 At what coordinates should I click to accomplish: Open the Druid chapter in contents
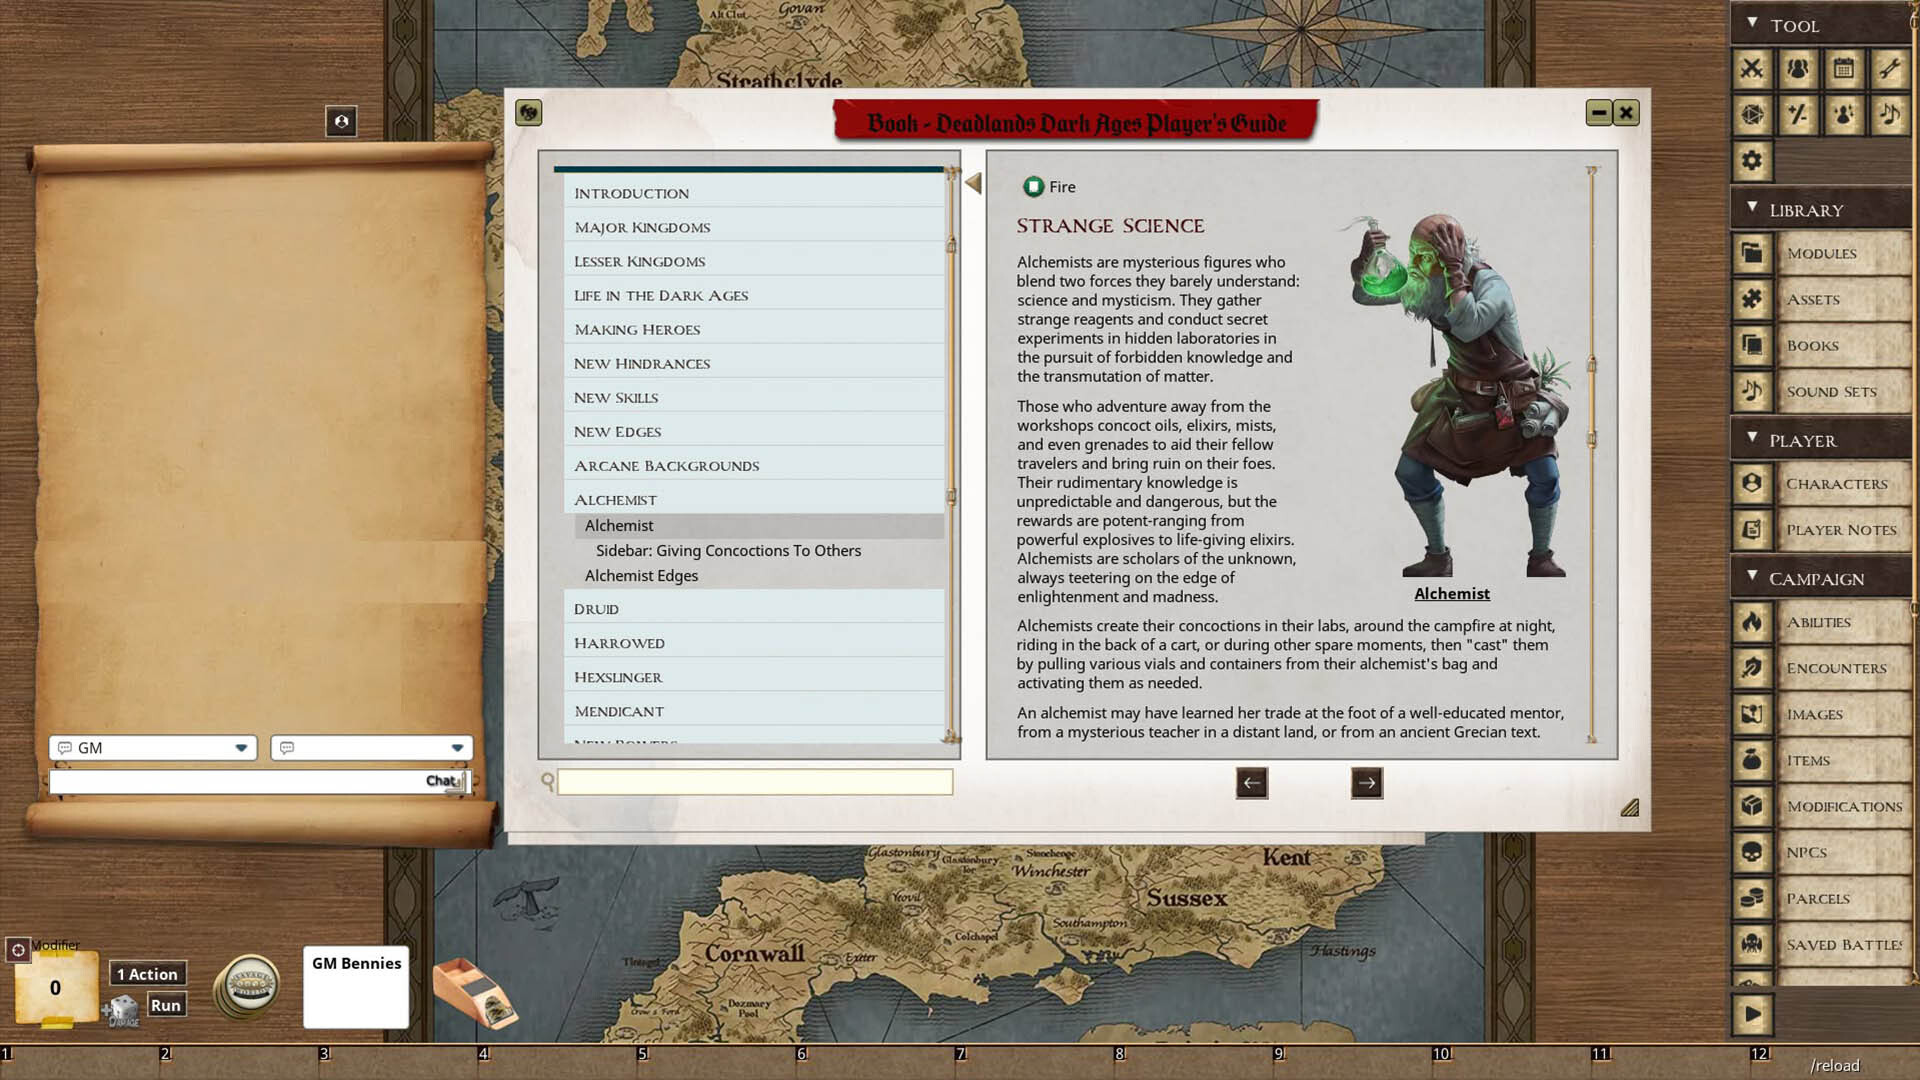tap(596, 609)
